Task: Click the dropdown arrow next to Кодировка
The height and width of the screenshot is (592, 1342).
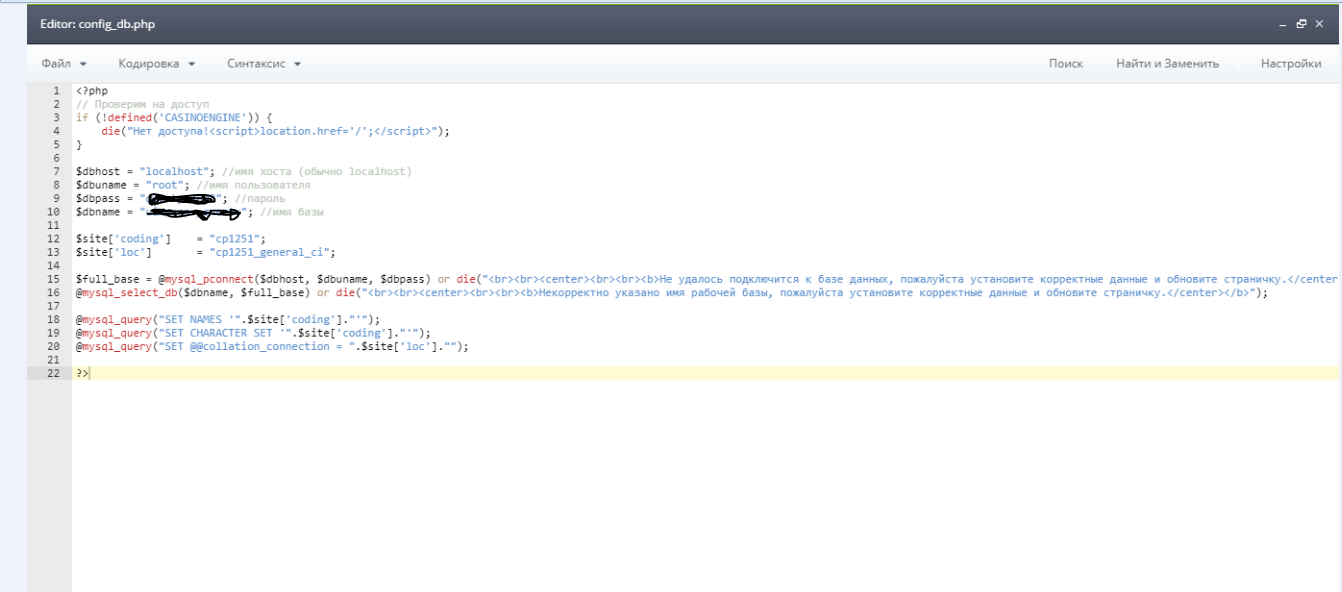Action: click(191, 64)
